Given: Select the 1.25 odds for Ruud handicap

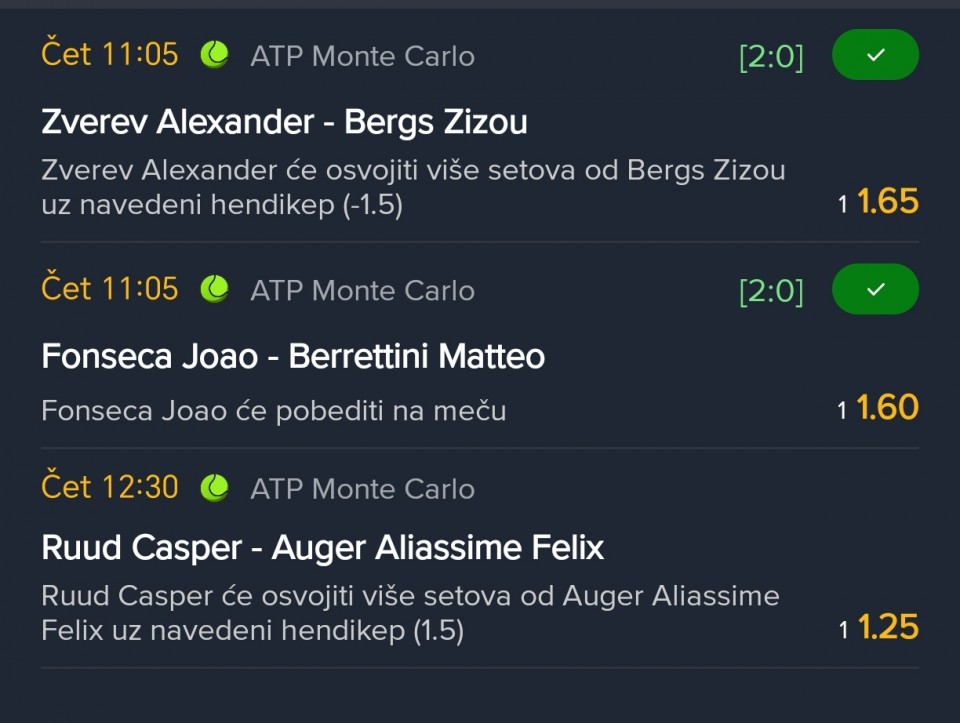Looking at the screenshot, I should [x=887, y=627].
